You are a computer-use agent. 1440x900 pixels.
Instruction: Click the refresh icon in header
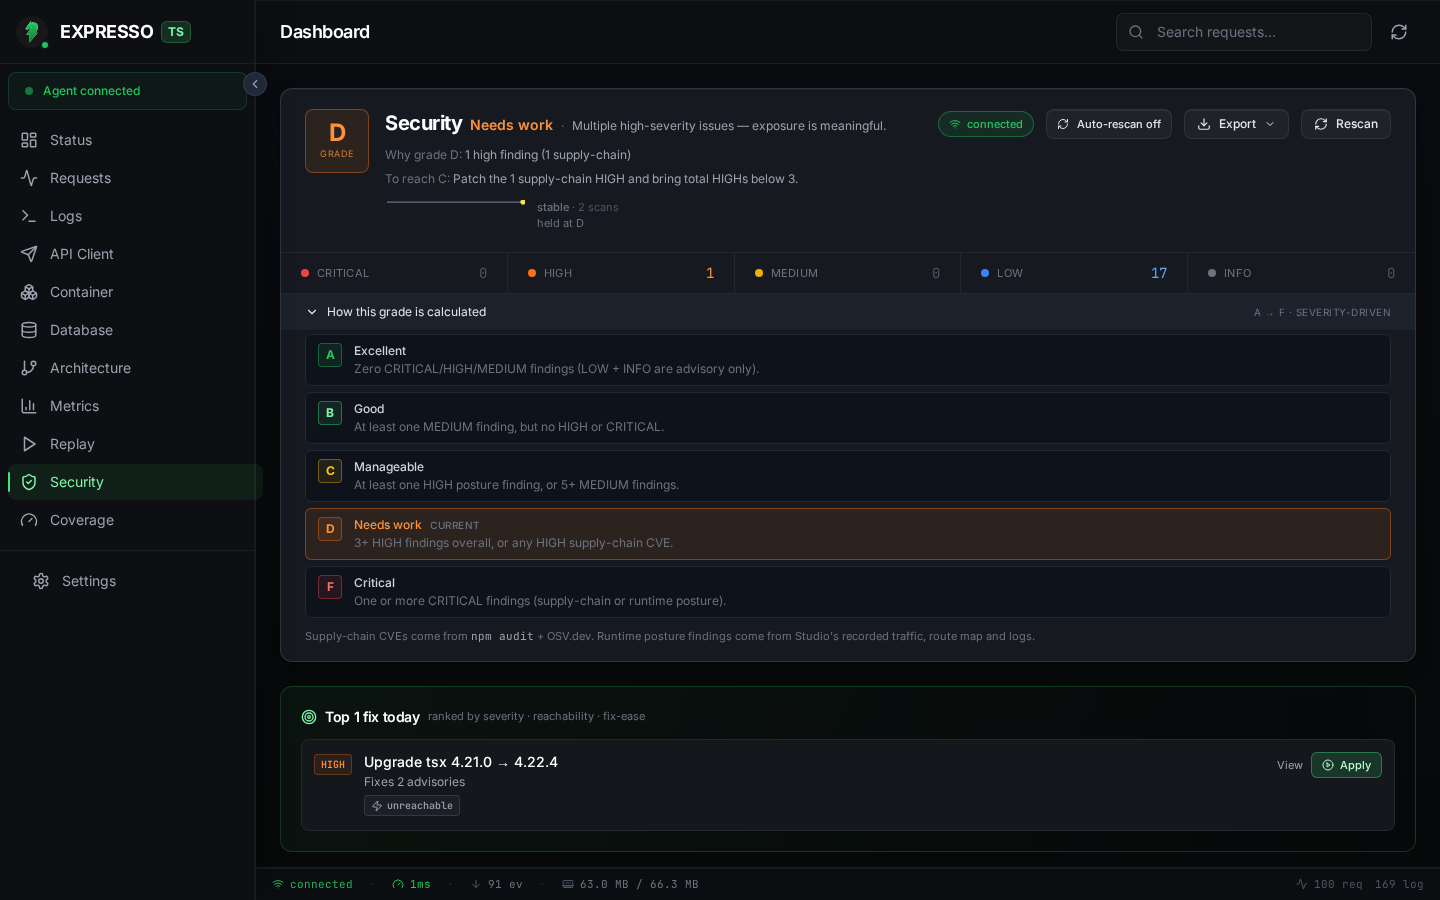(x=1399, y=32)
